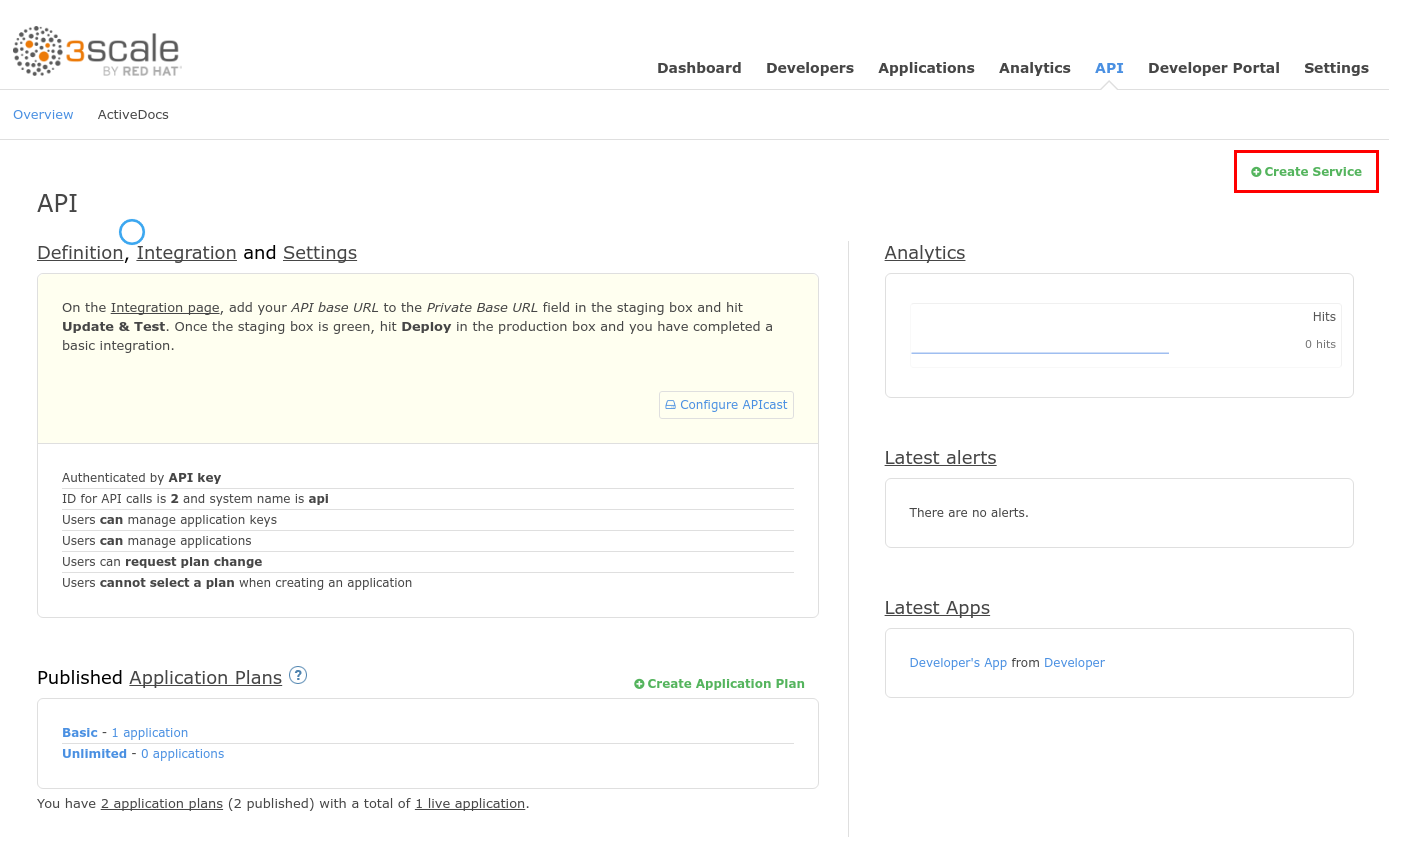Select the Overview tab
1409x857 pixels.
point(43,115)
